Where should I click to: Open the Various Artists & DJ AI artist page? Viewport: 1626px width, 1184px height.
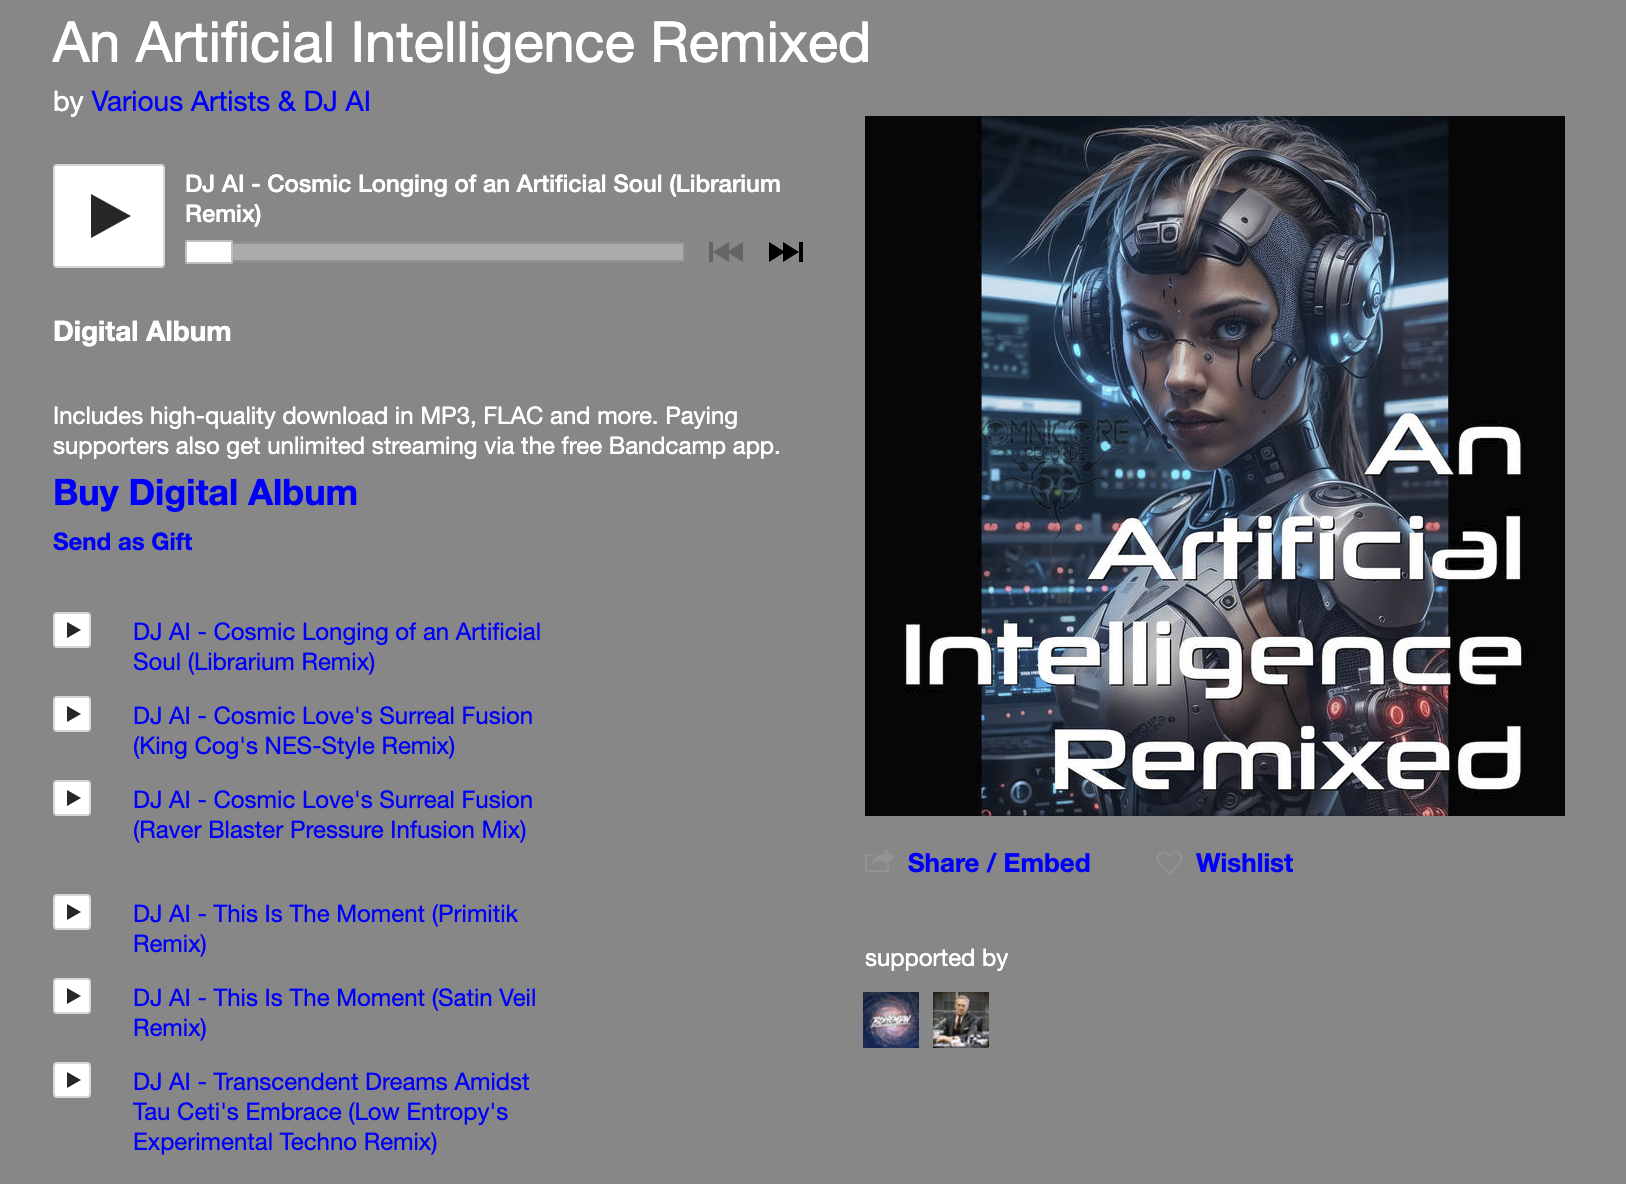pyautogui.click(x=230, y=102)
